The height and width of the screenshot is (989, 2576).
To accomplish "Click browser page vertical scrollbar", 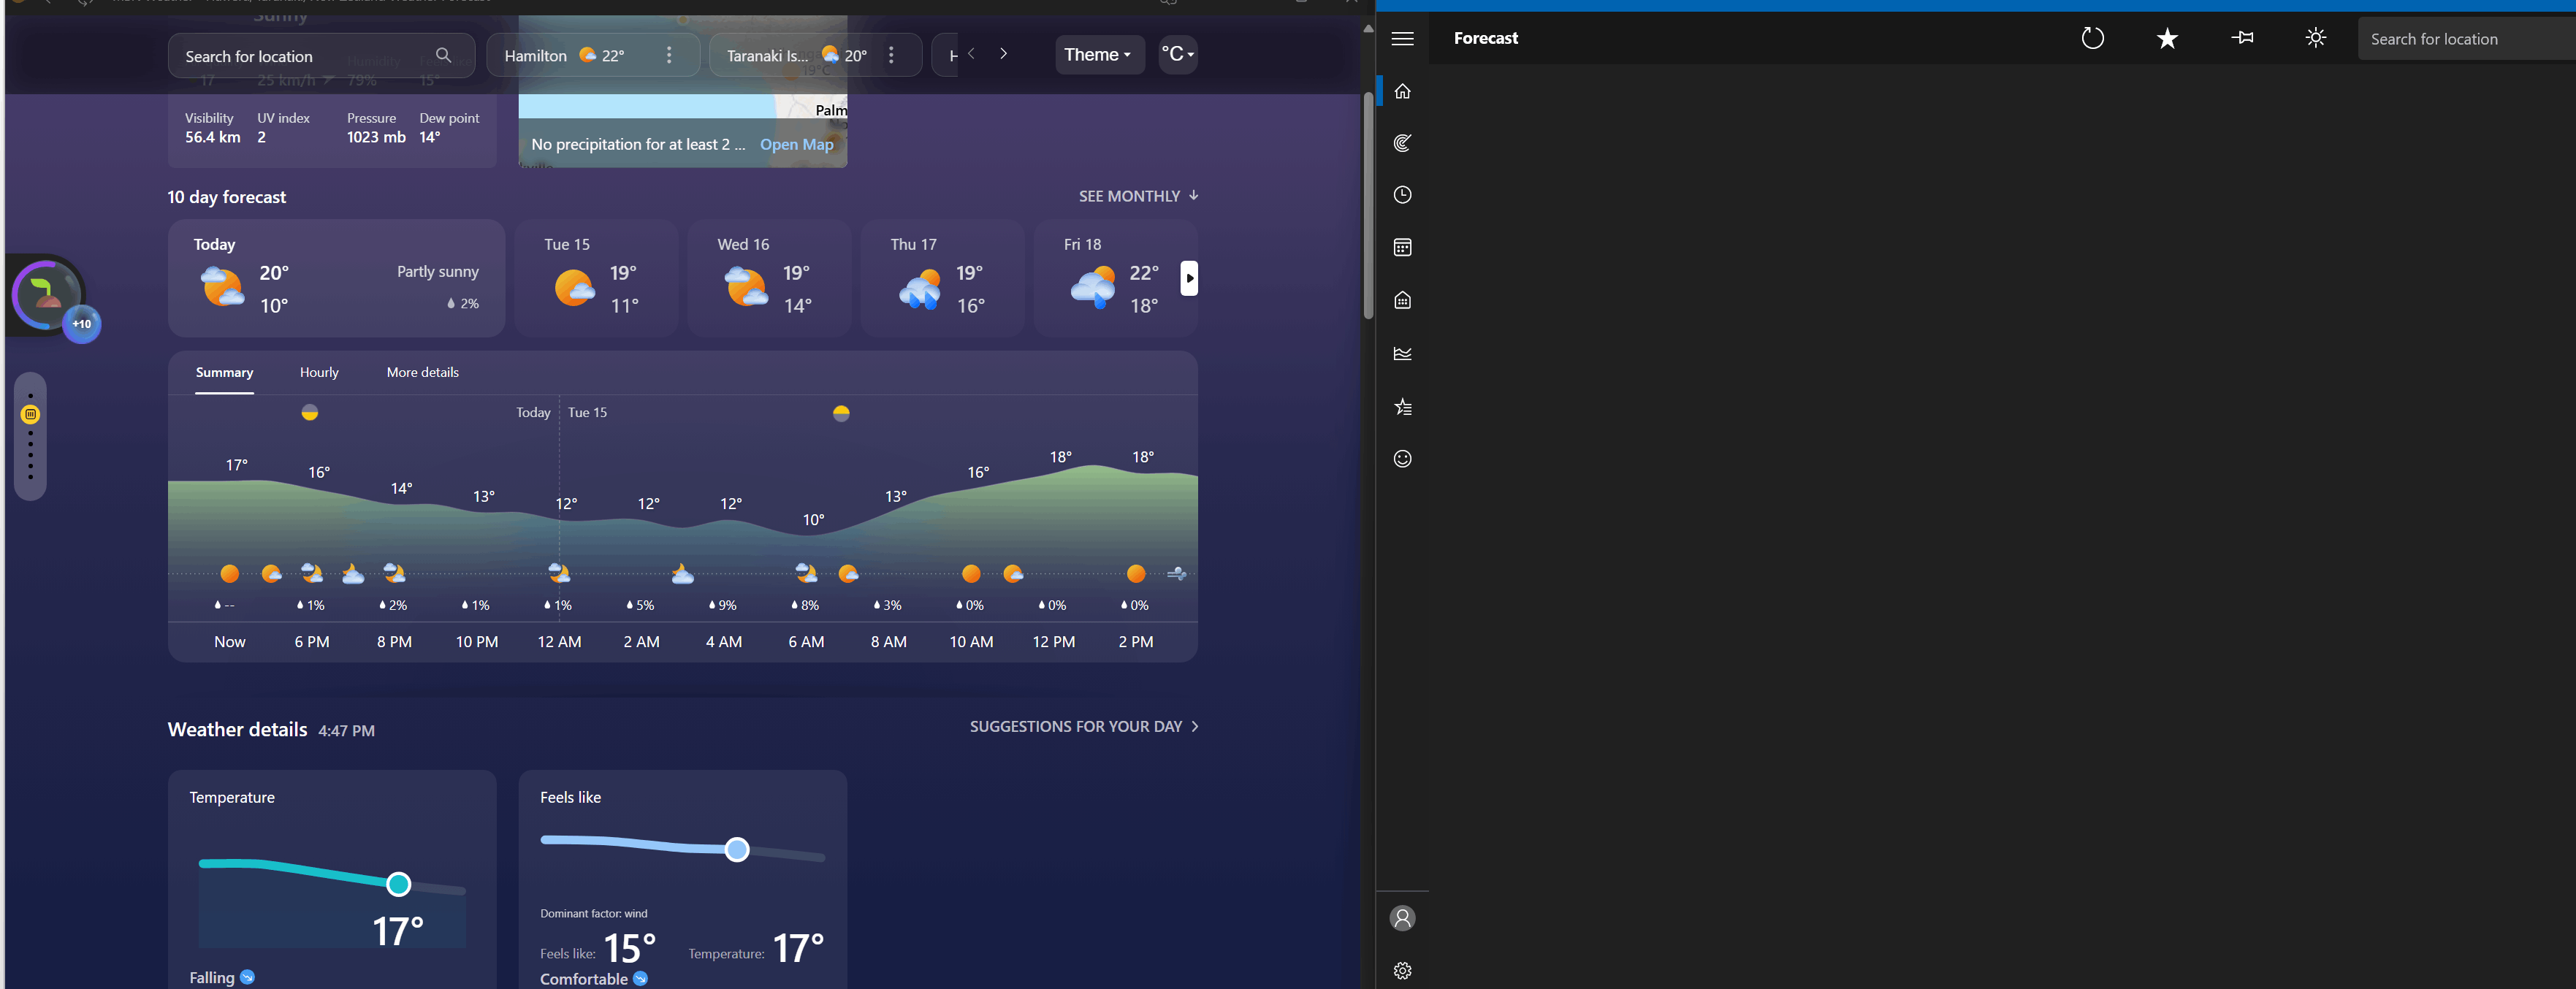I will tap(1368, 205).
